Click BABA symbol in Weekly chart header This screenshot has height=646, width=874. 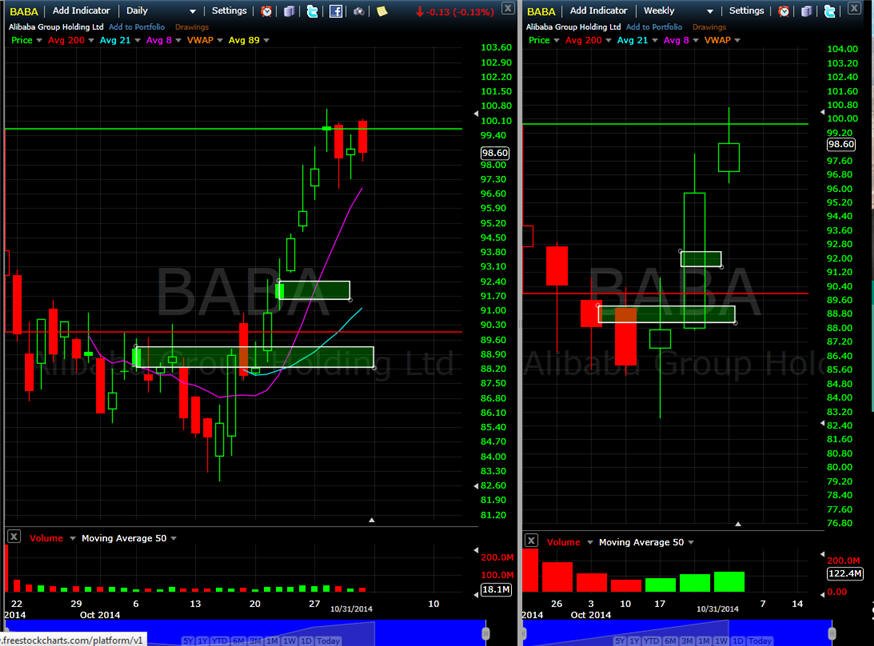[x=541, y=11]
